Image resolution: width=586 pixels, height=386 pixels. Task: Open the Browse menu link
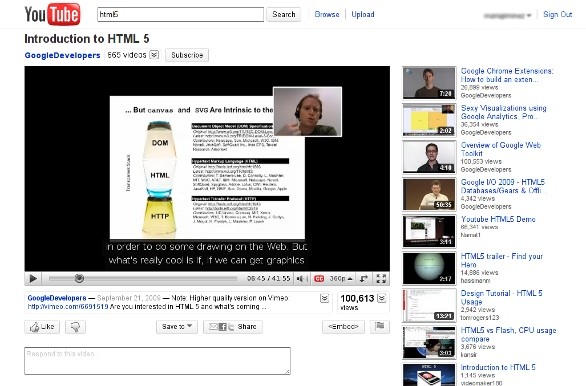pyautogui.click(x=327, y=14)
